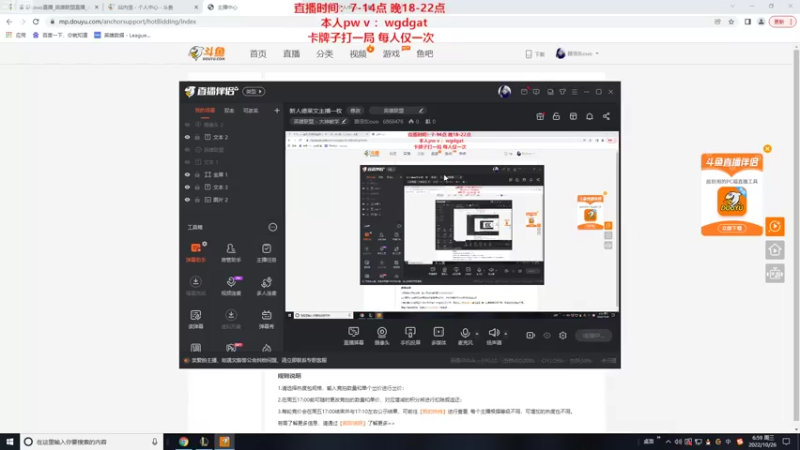800x450 pixels.
Task: Click the gift box icon with red dot
Action: pyautogui.click(x=540, y=116)
